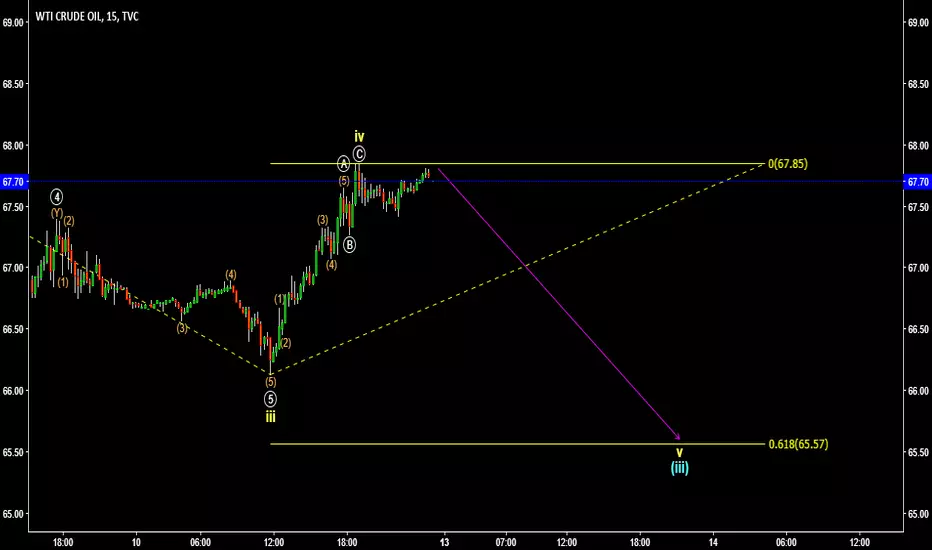
Task: Click 69.00 on the left price axis
Action: (x=13, y=23)
